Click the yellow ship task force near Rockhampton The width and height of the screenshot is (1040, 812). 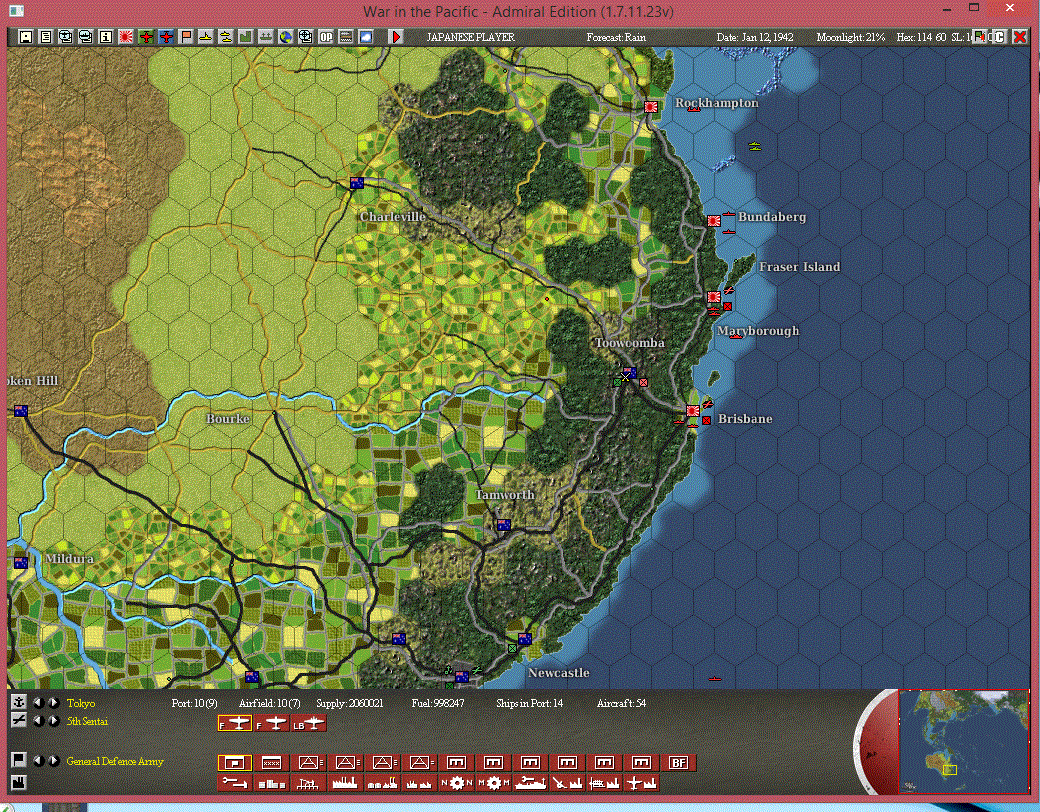(x=755, y=146)
